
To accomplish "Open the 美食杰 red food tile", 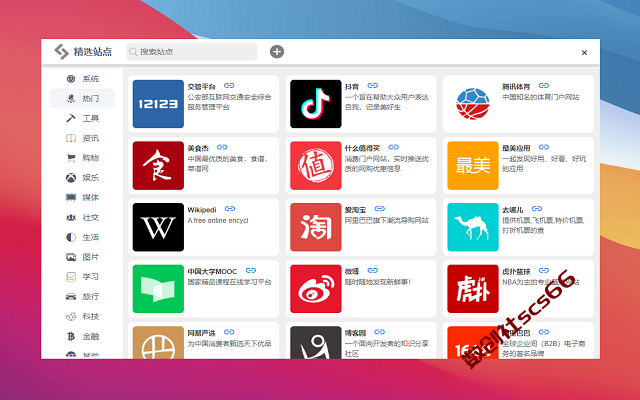I will click(x=158, y=165).
